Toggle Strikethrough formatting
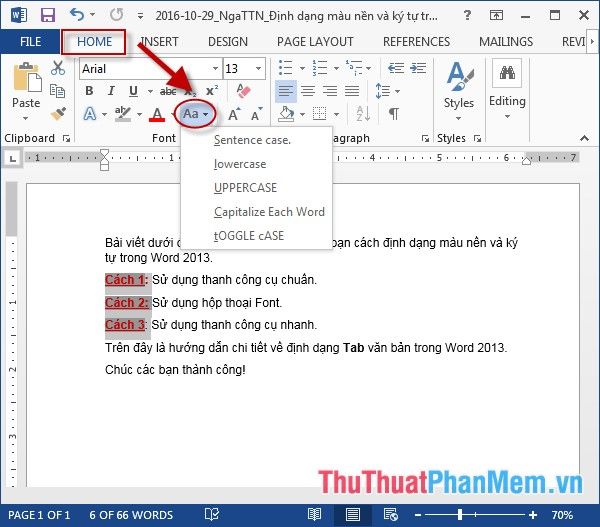 168,91
